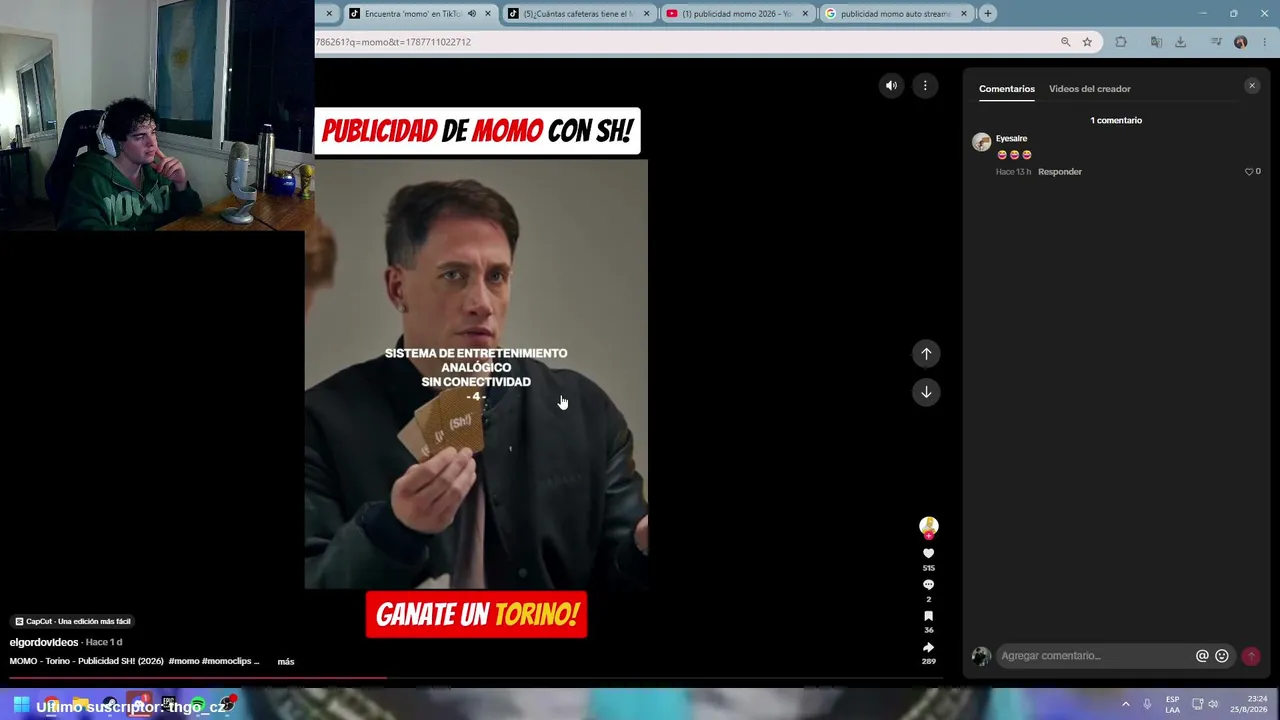The image size is (1280, 720).
Task: Open Chrome from the taskbar
Action: click(51, 705)
